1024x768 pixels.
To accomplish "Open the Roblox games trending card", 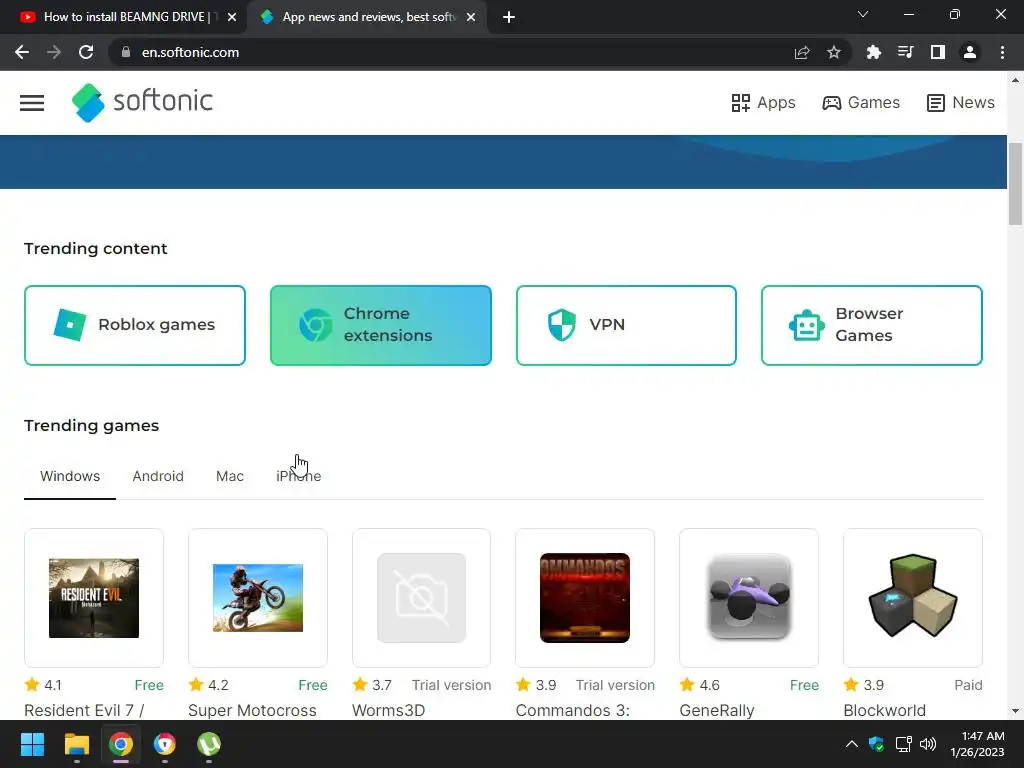I will point(135,325).
